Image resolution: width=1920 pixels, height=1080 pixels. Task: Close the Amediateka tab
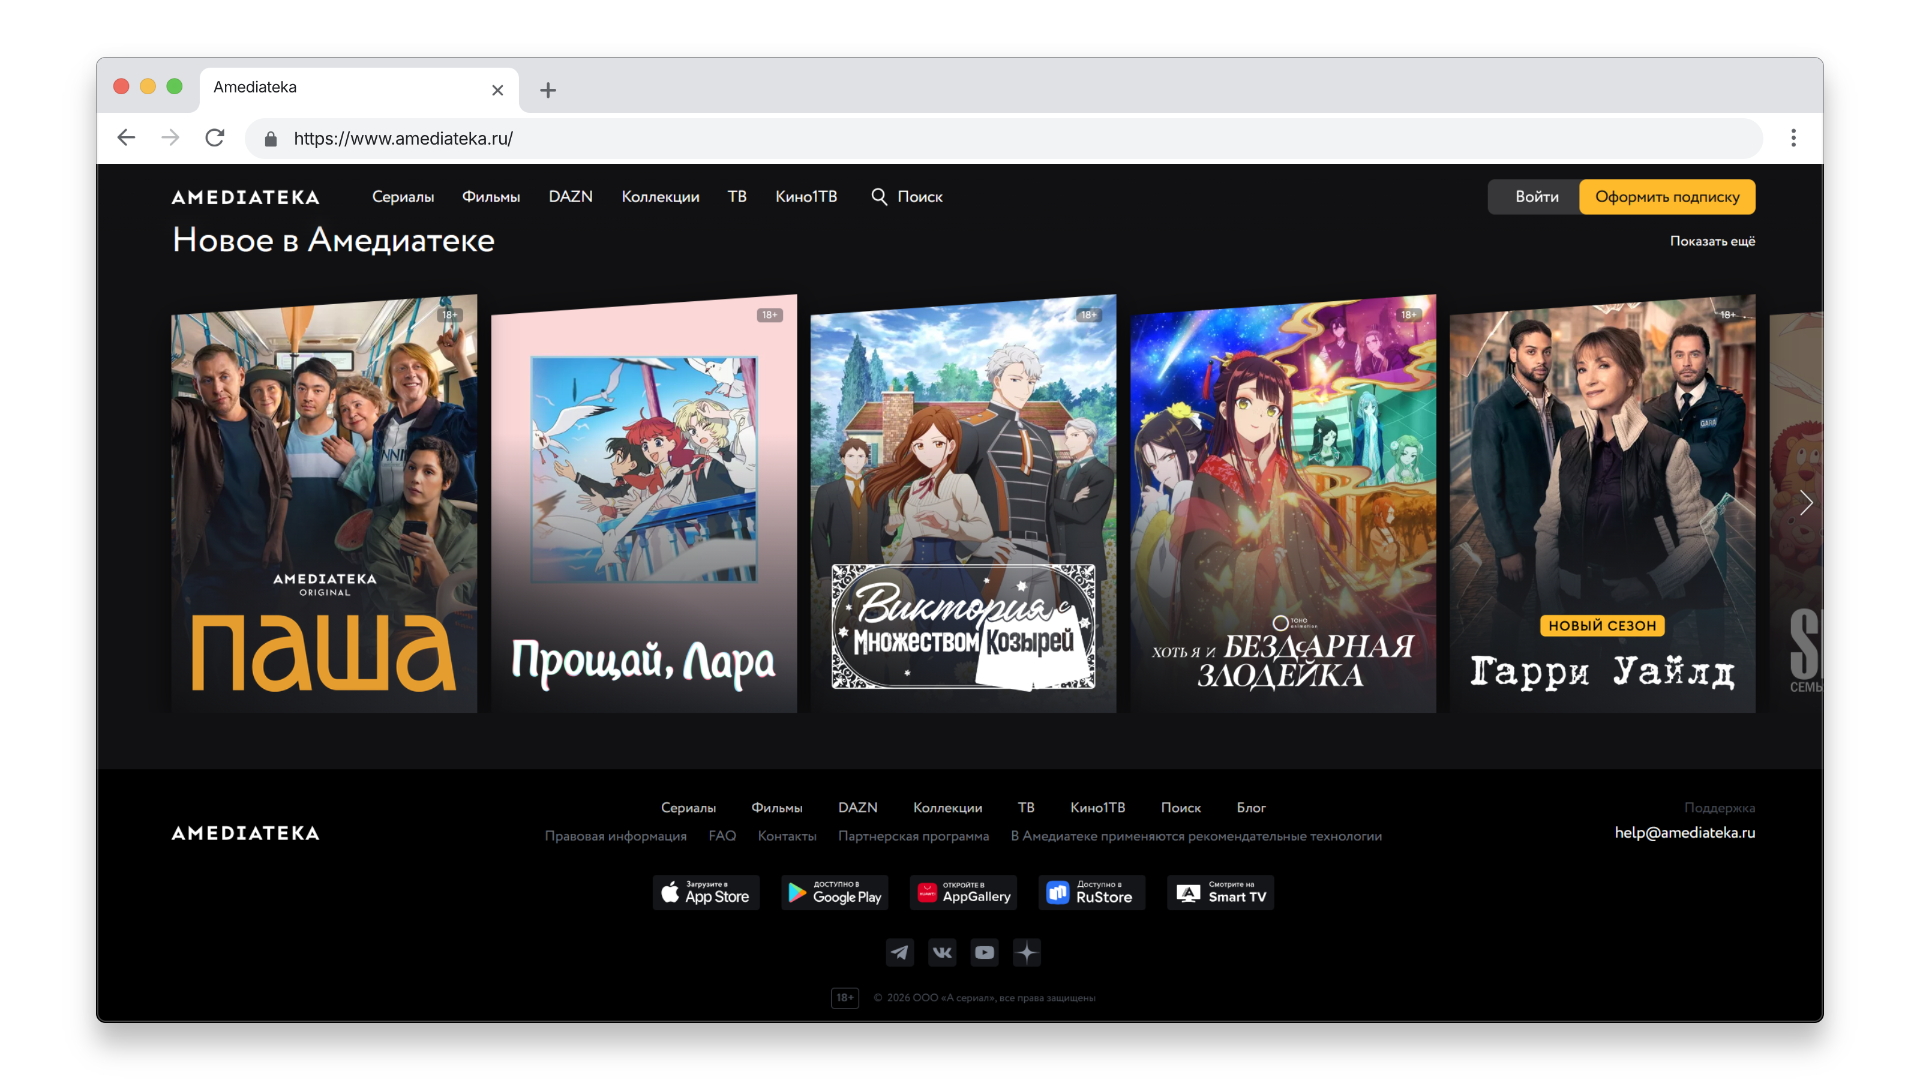498,90
